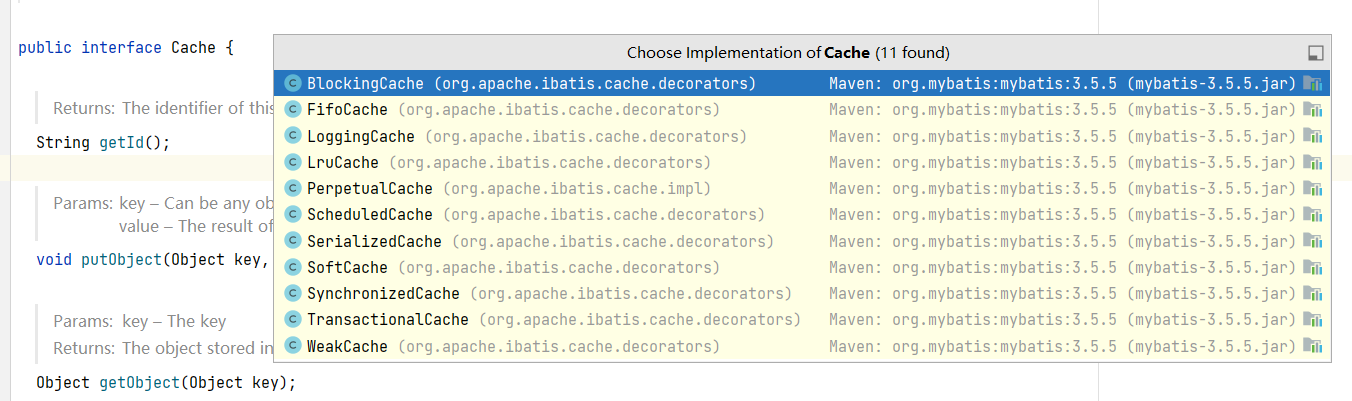Select ScheduledCache implementation entry
The image size is (1352, 401).
click(369, 214)
